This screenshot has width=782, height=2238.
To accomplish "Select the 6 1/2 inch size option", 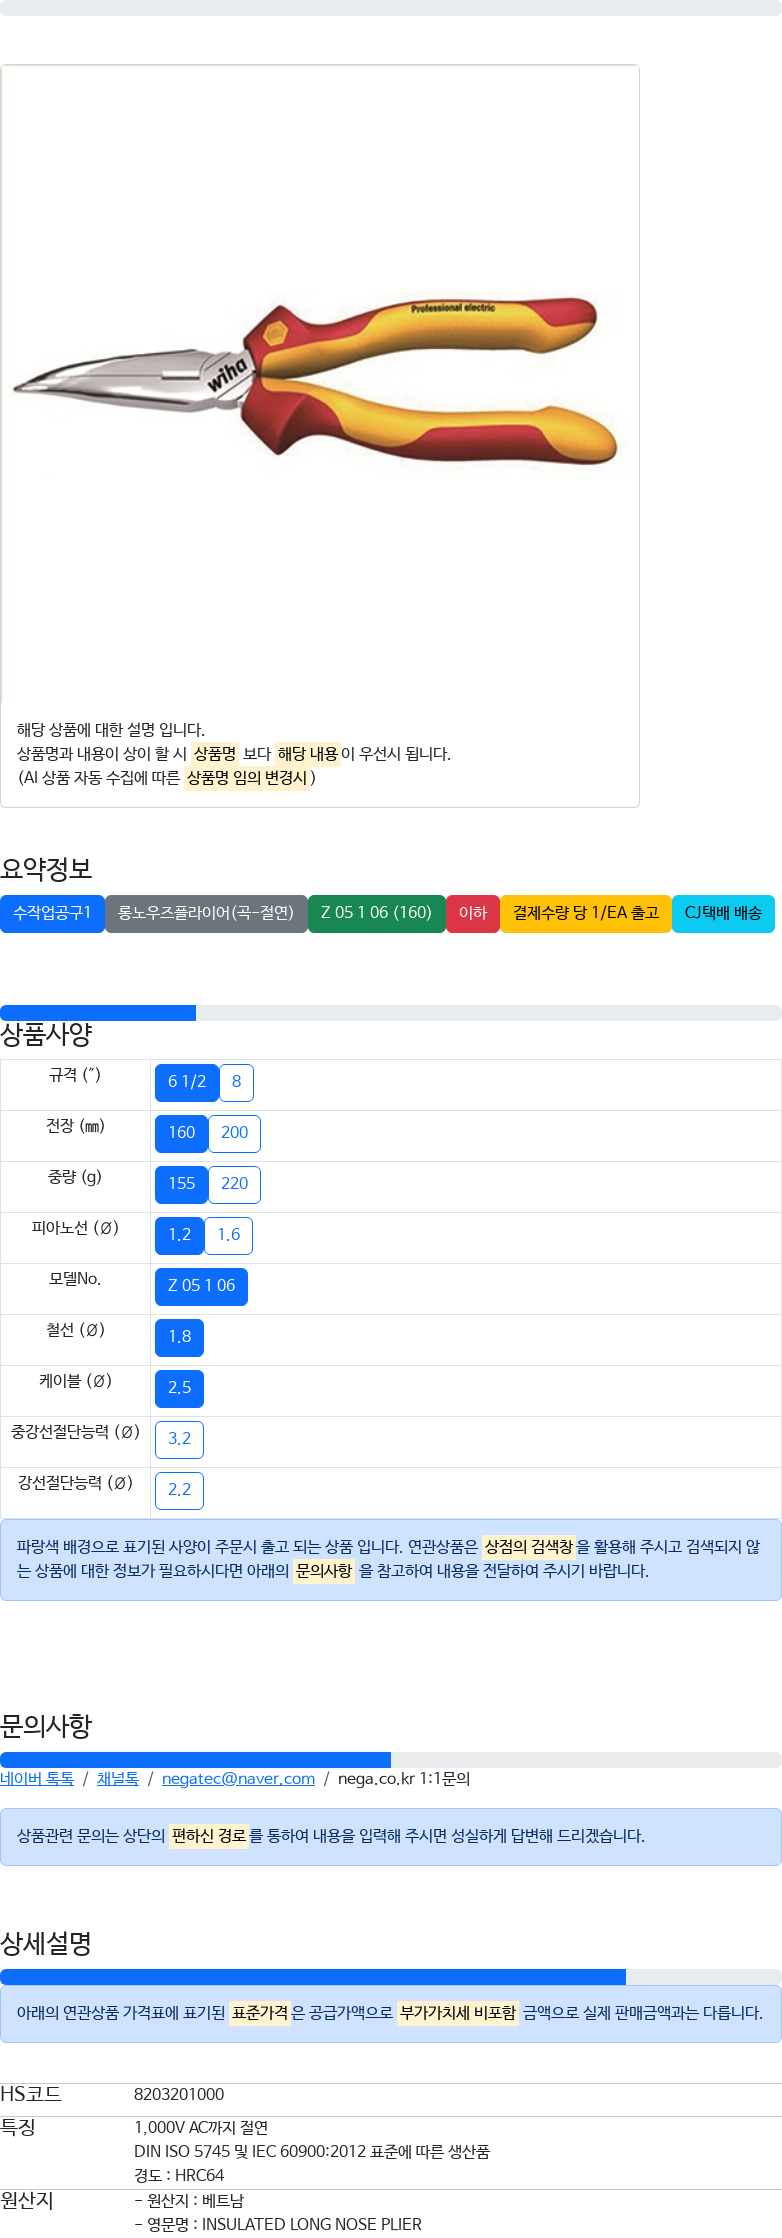I will [x=187, y=1082].
